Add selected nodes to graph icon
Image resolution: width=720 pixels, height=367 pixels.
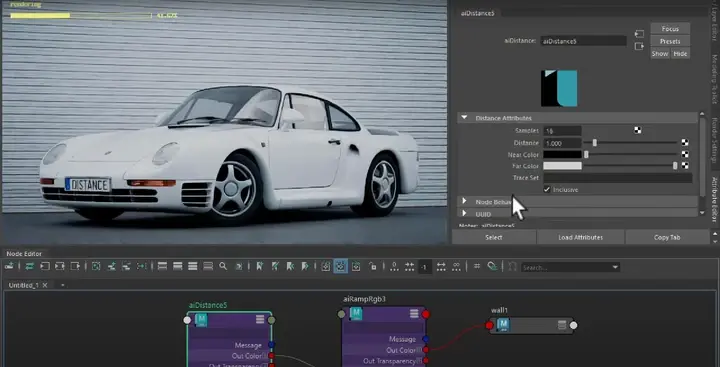pyautogui.click(x=112, y=266)
